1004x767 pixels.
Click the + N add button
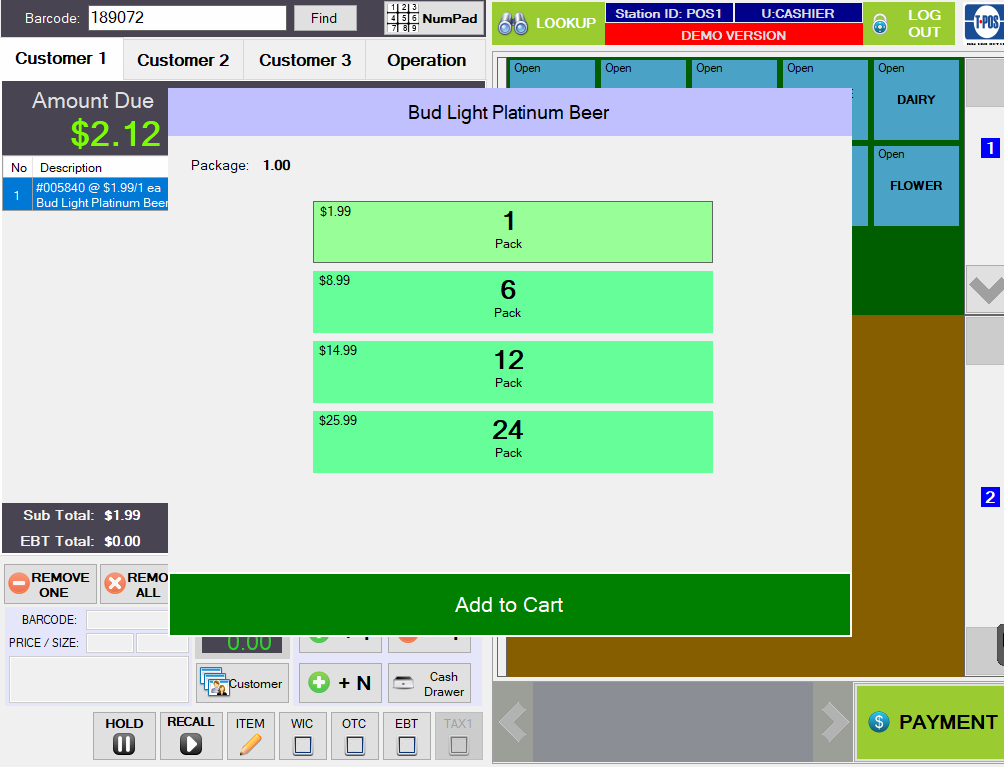click(x=340, y=683)
